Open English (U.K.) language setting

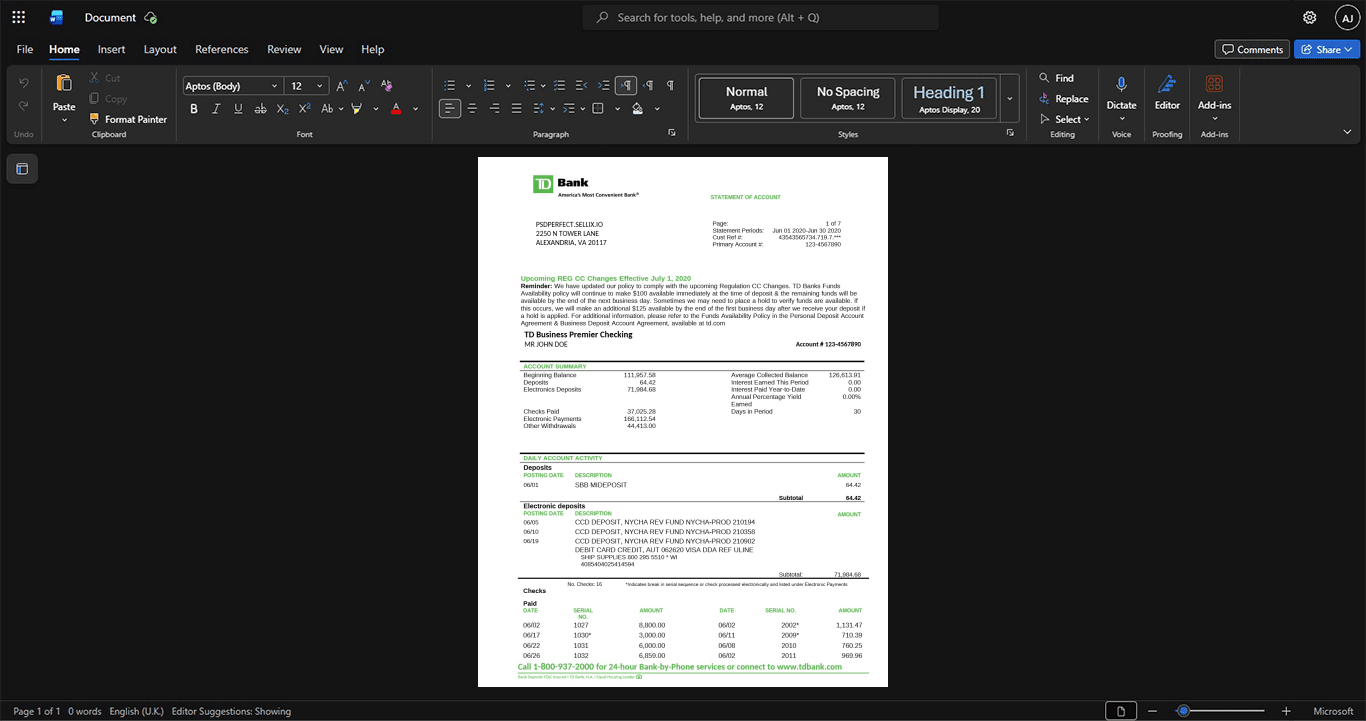[137, 711]
